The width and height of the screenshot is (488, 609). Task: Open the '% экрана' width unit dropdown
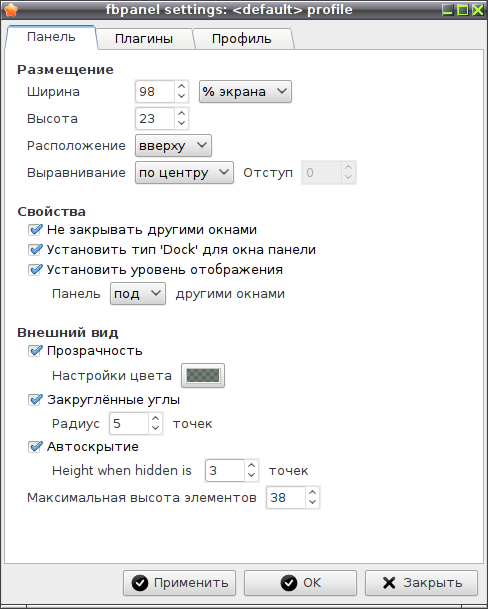tap(245, 92)
